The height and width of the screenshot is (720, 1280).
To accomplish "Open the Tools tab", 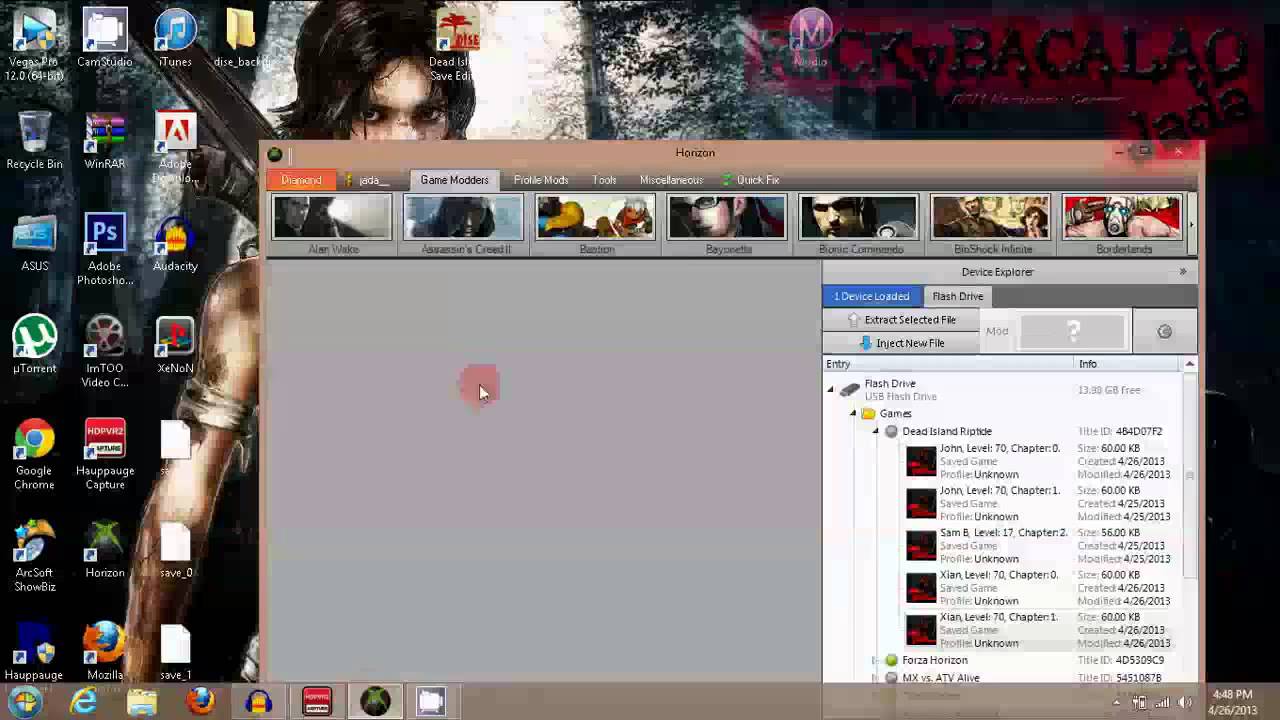I will [x=604, y=180].
